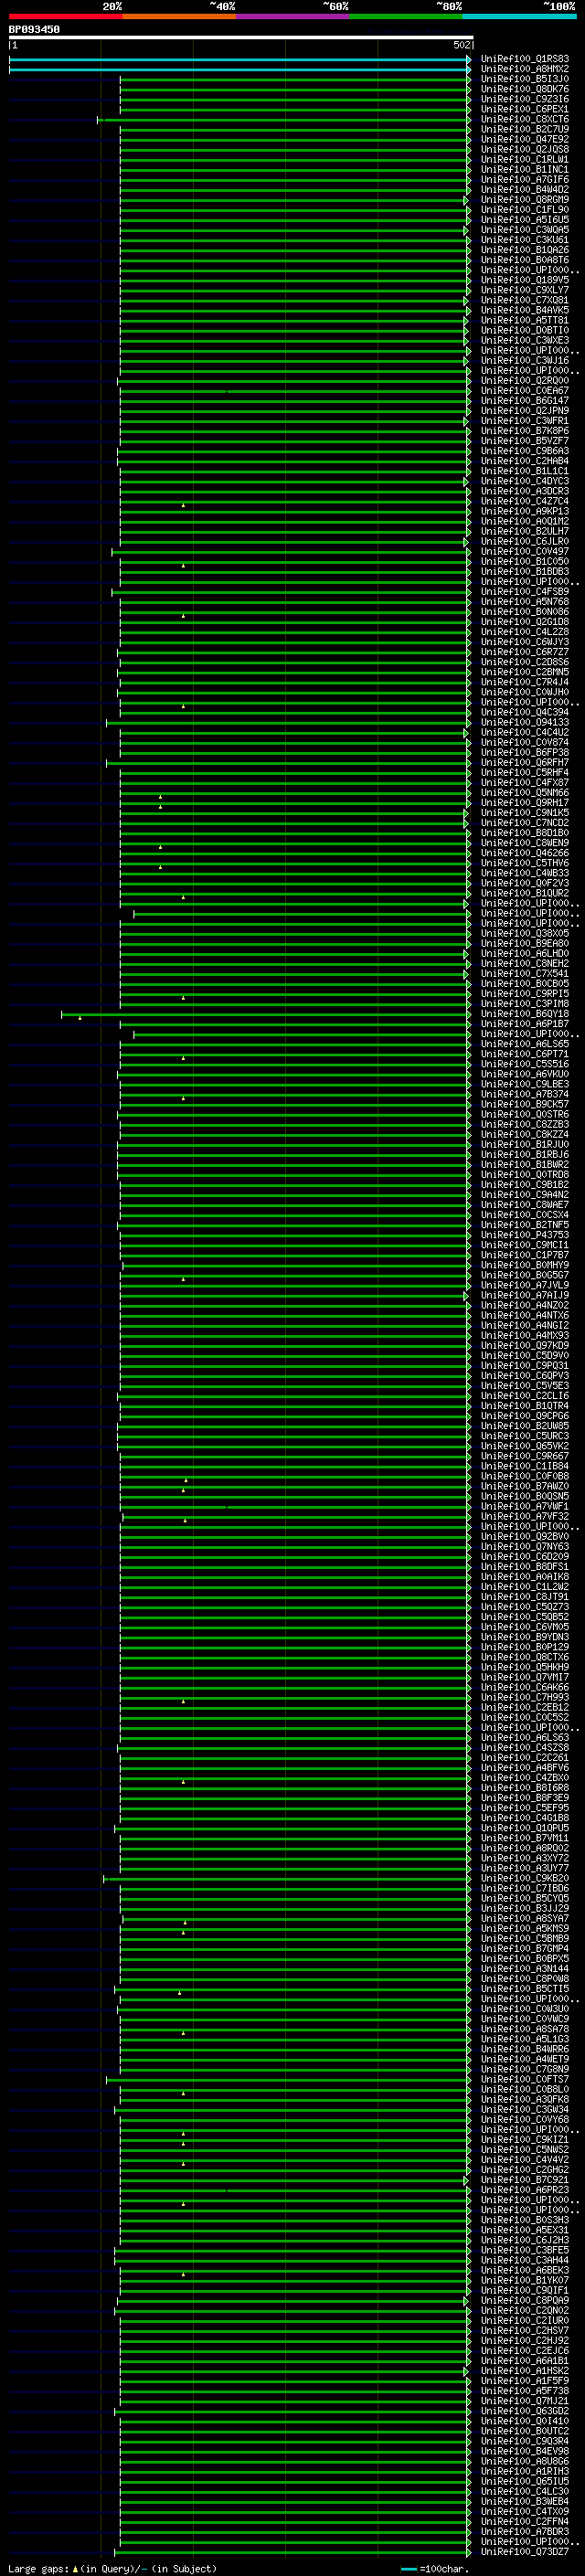Select hit label UniRef100_A1HSK2
This screenshot has height=2576, width=585.
[x=524, y=2370]
